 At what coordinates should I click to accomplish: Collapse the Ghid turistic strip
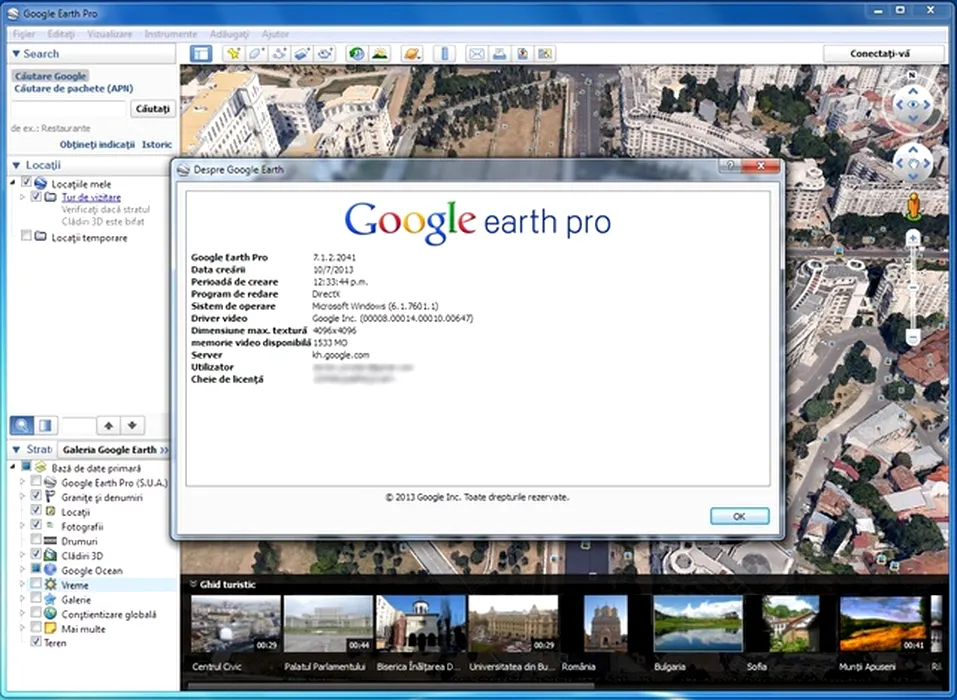pos(193,584)
